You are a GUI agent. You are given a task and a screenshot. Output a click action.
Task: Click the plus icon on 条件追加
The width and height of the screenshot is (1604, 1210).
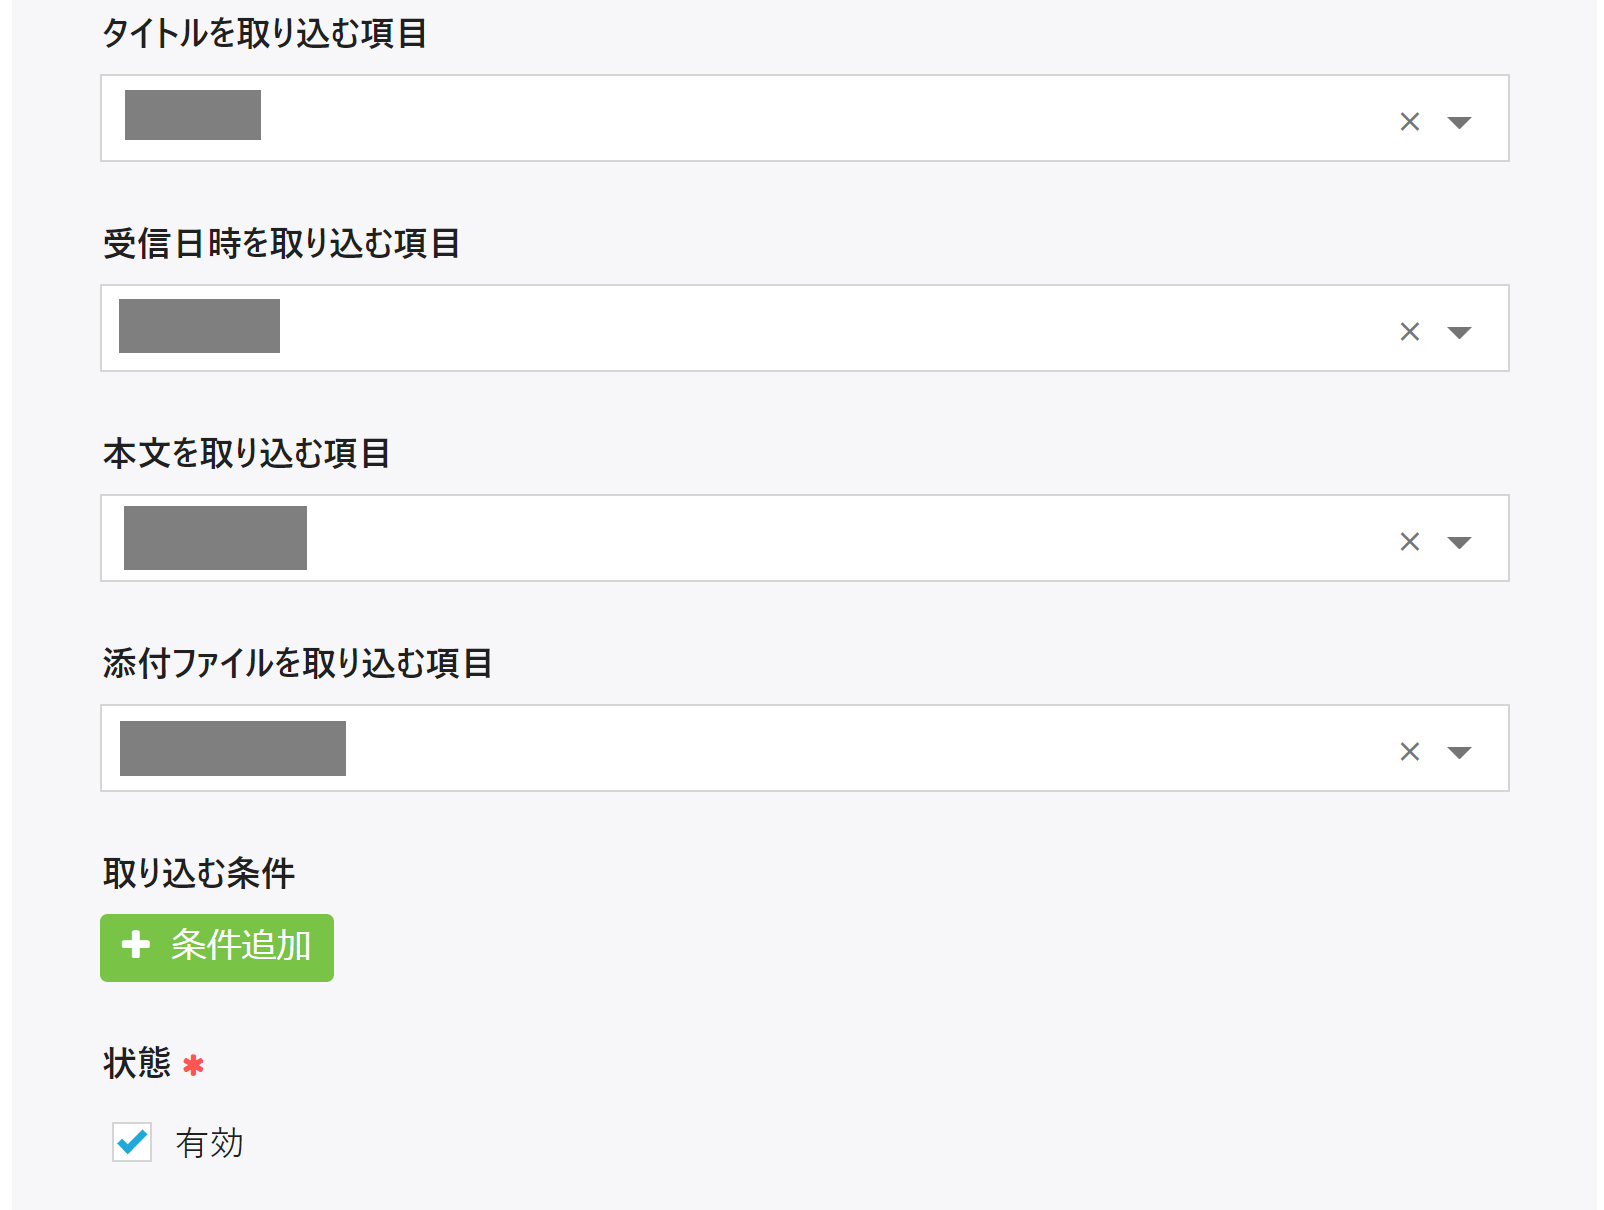pos(136,945)
